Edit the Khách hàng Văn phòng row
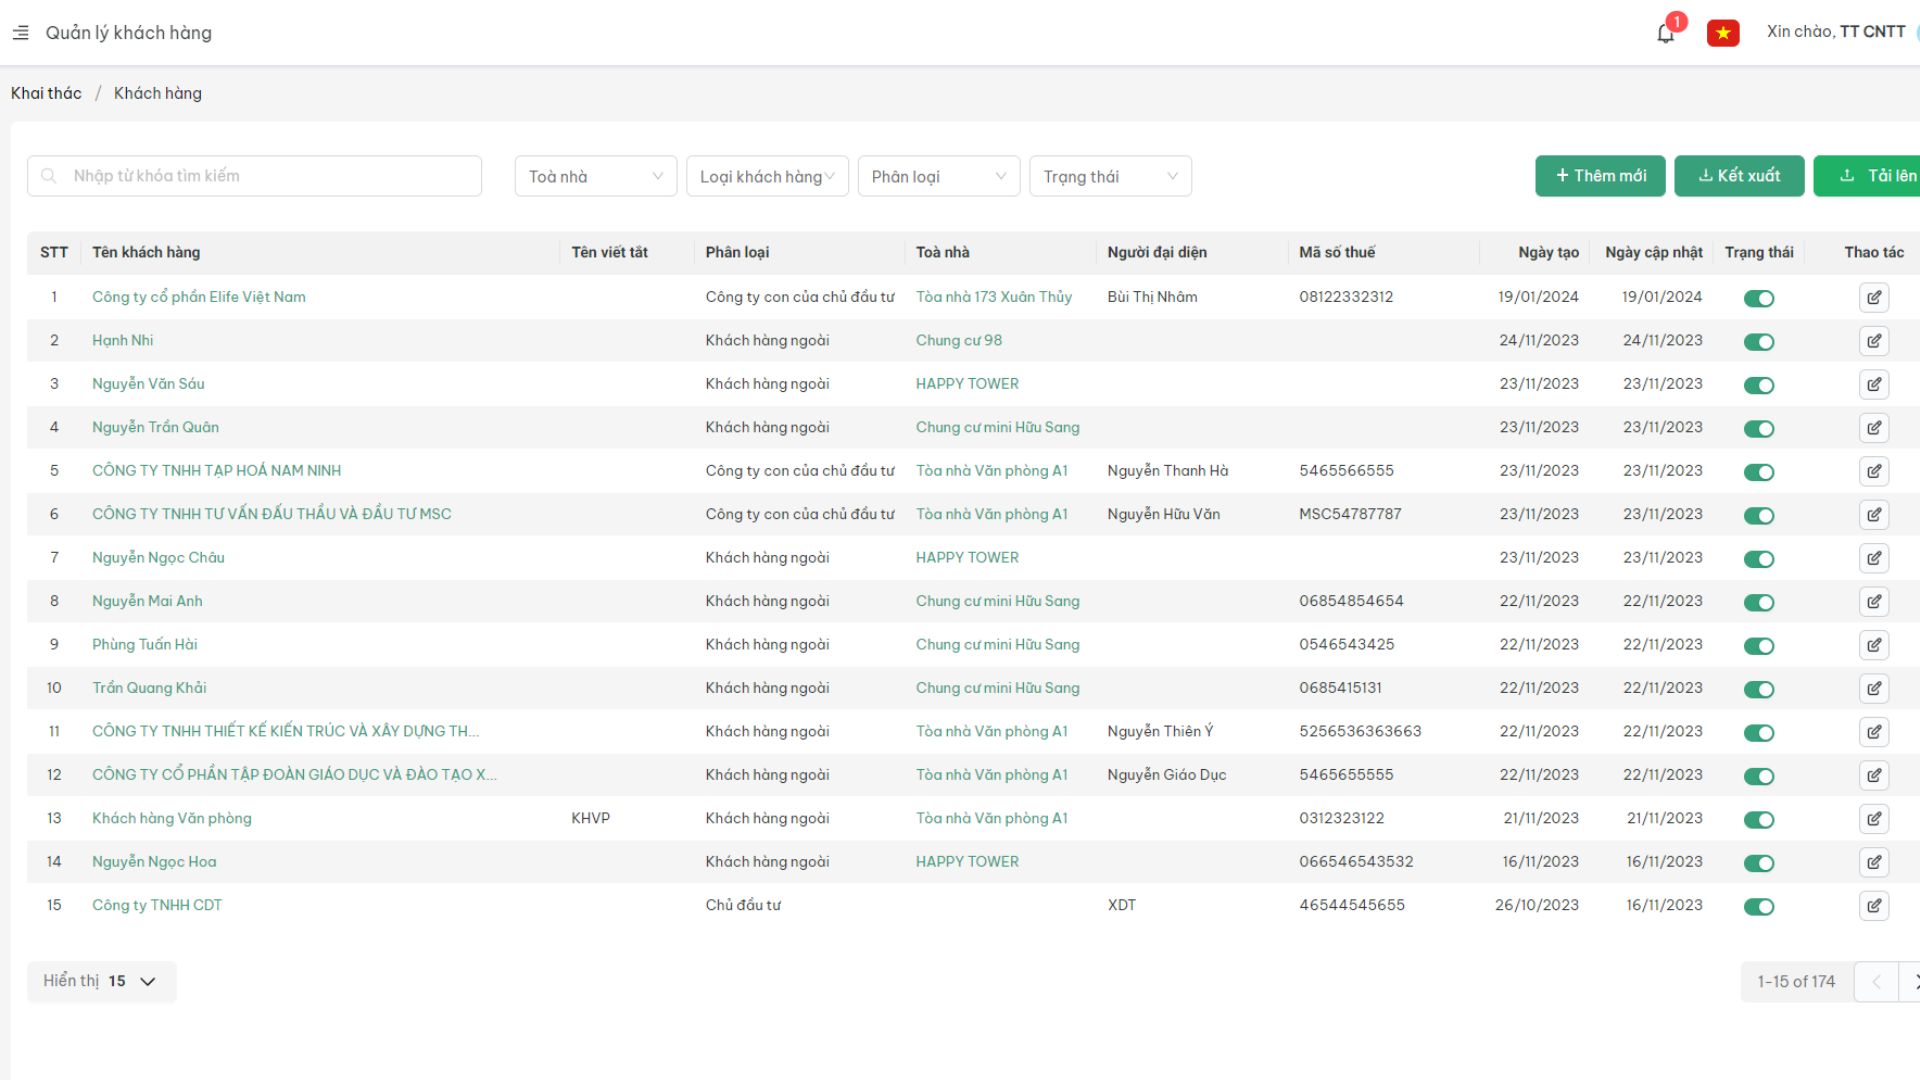Image resolution: width=1920 pixels, height=1080 pixels. pyautogui.click(x=1874, y=819)
